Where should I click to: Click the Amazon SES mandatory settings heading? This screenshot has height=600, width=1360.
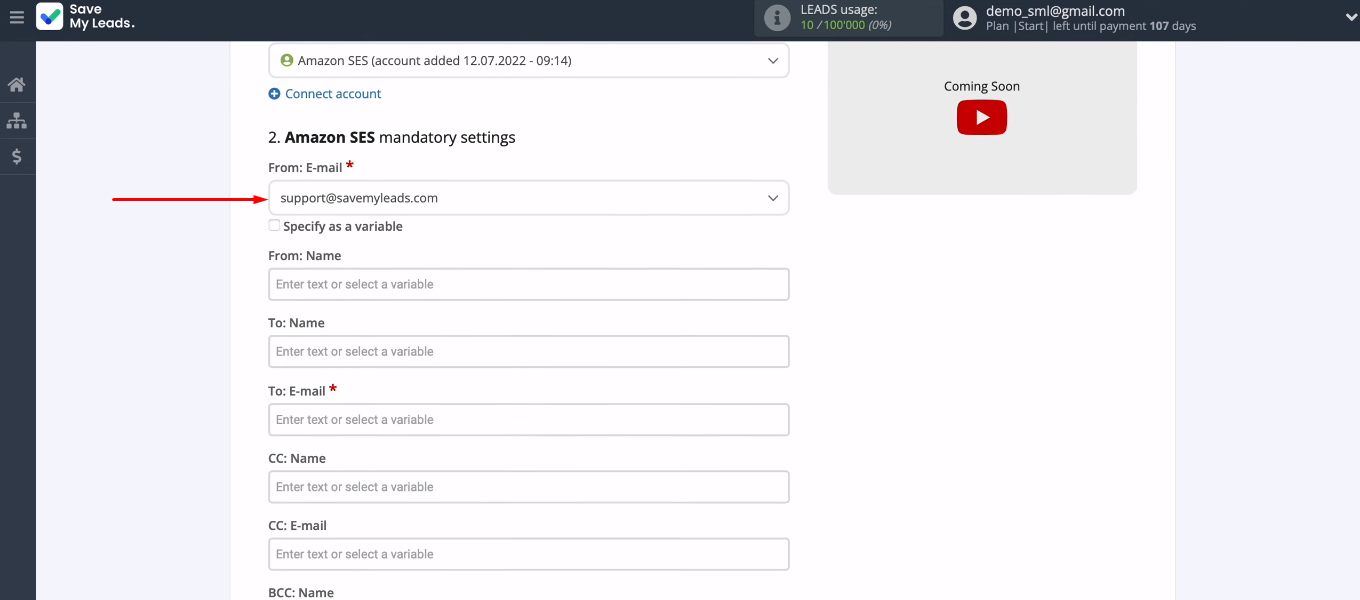pyautogui.click(x=392, y=137)
